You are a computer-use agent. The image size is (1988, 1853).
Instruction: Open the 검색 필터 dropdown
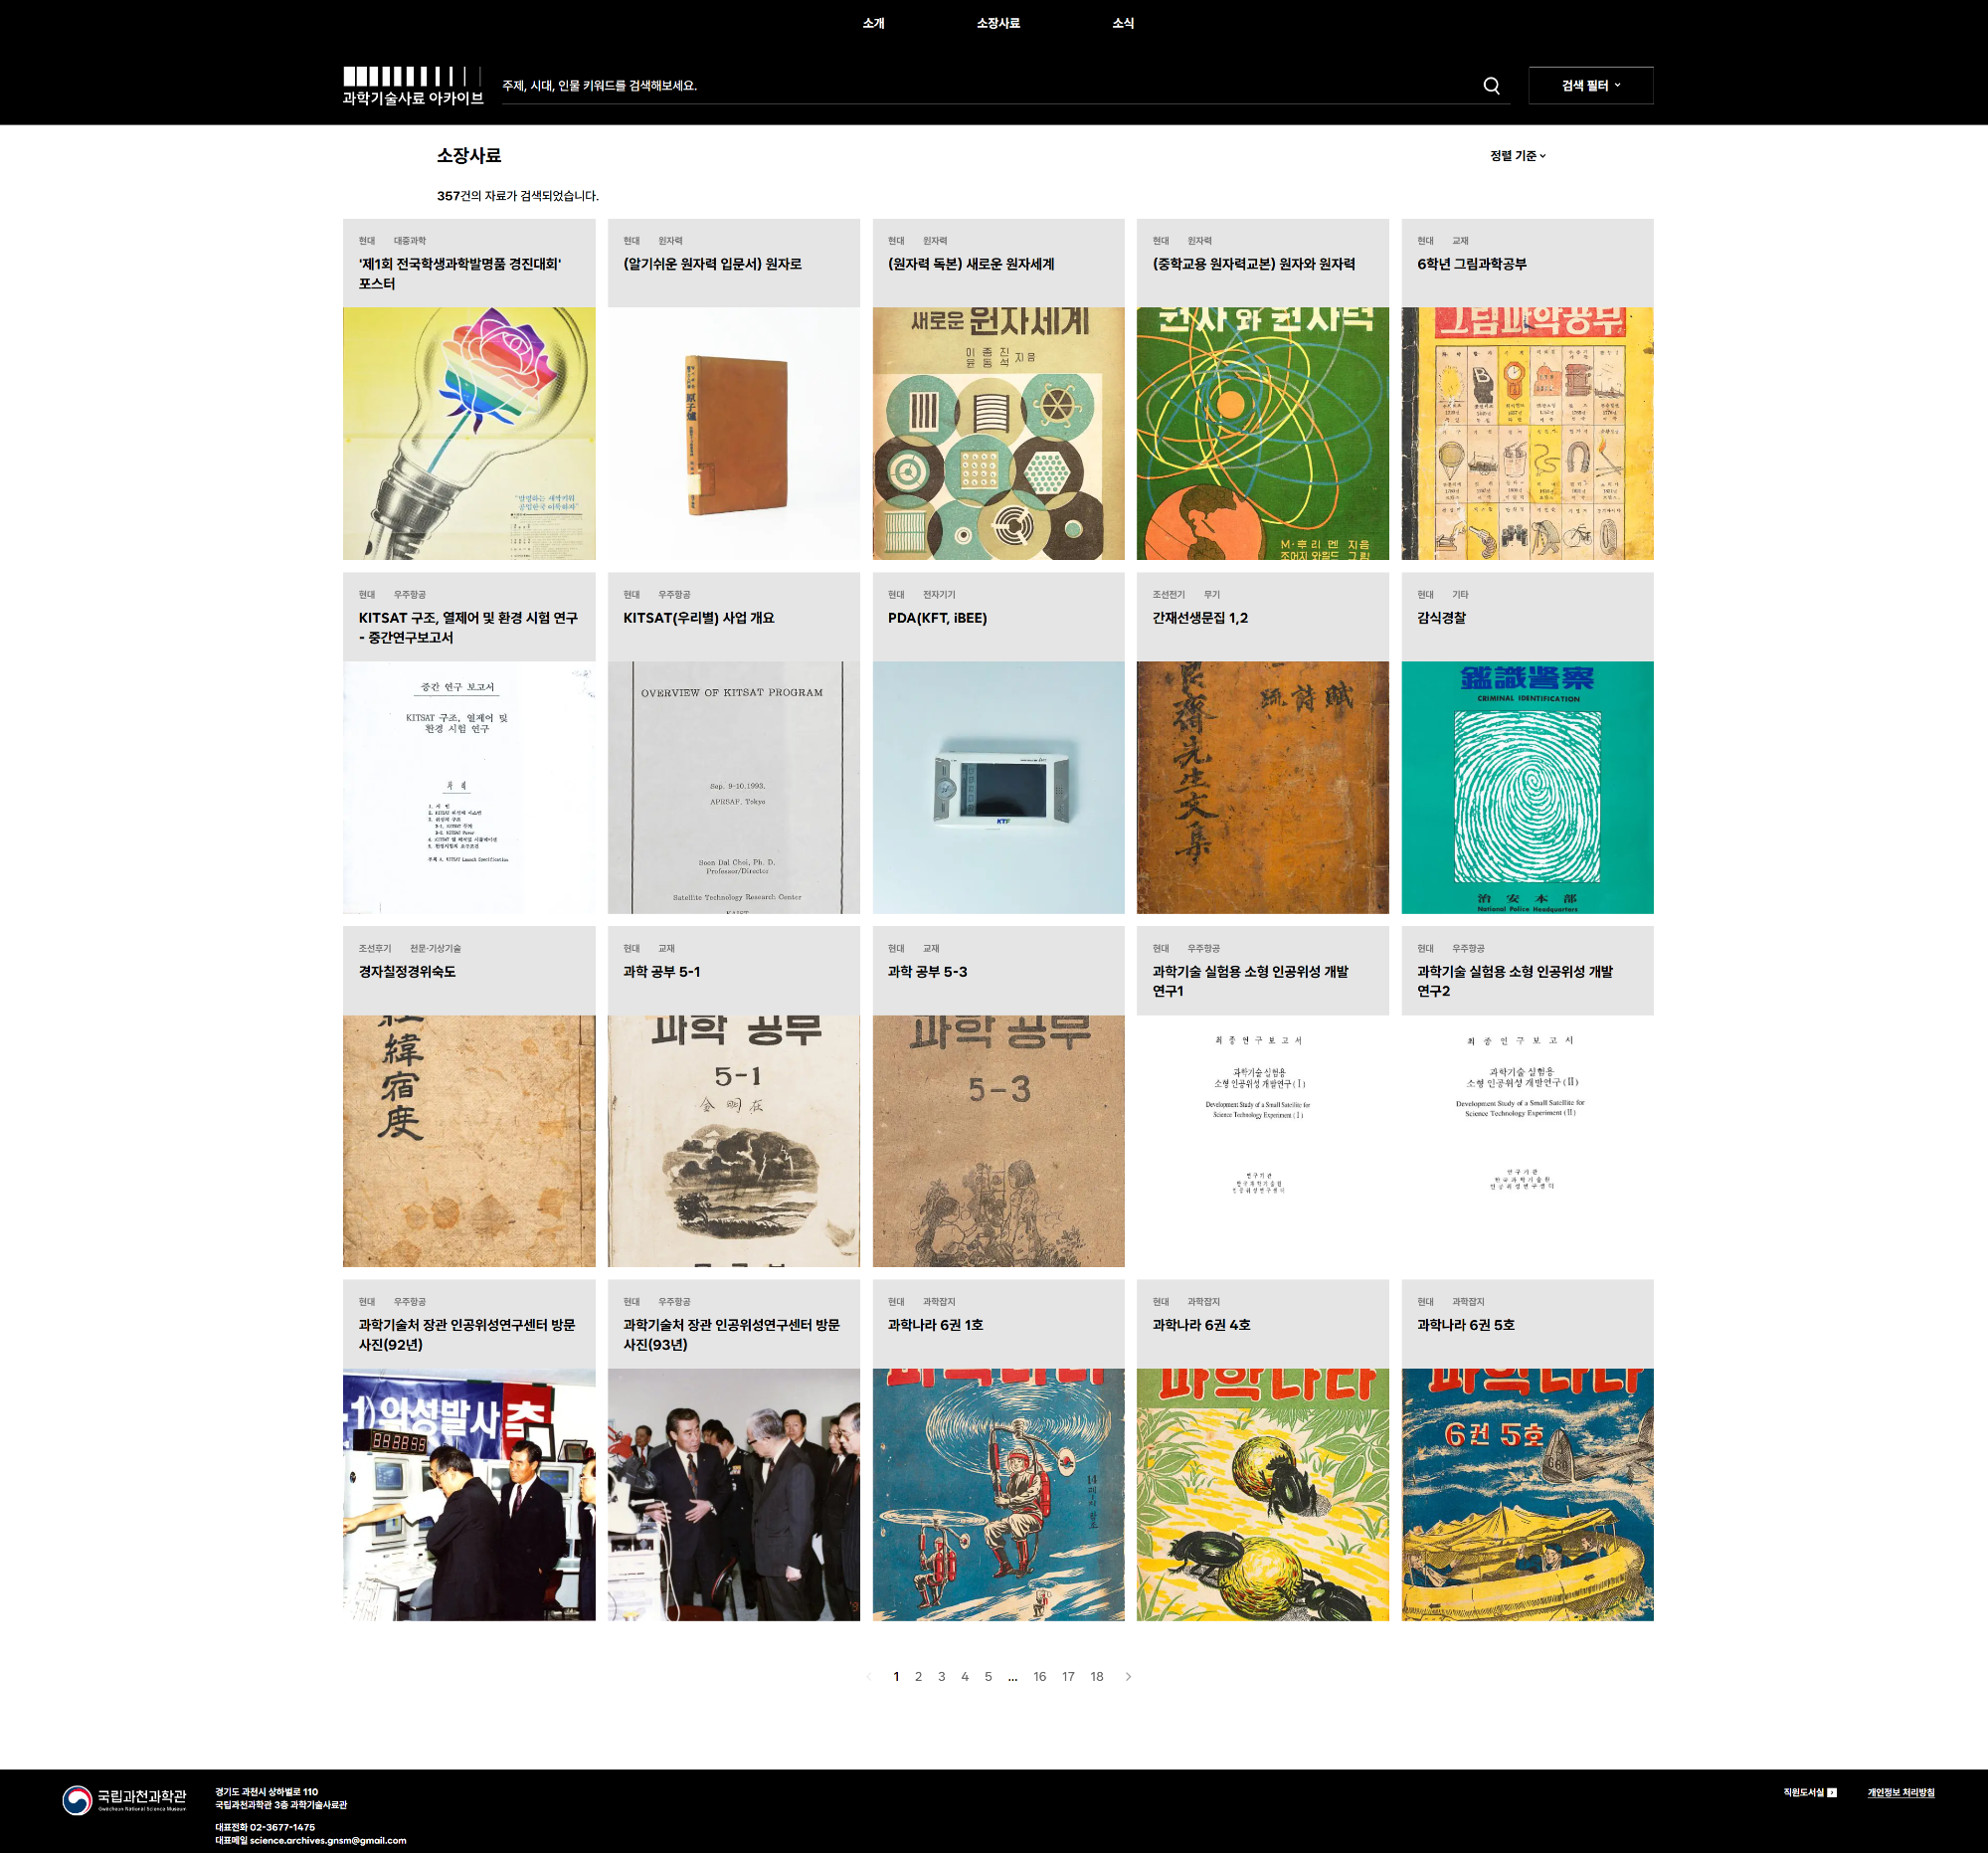(x=1590, y=86)
